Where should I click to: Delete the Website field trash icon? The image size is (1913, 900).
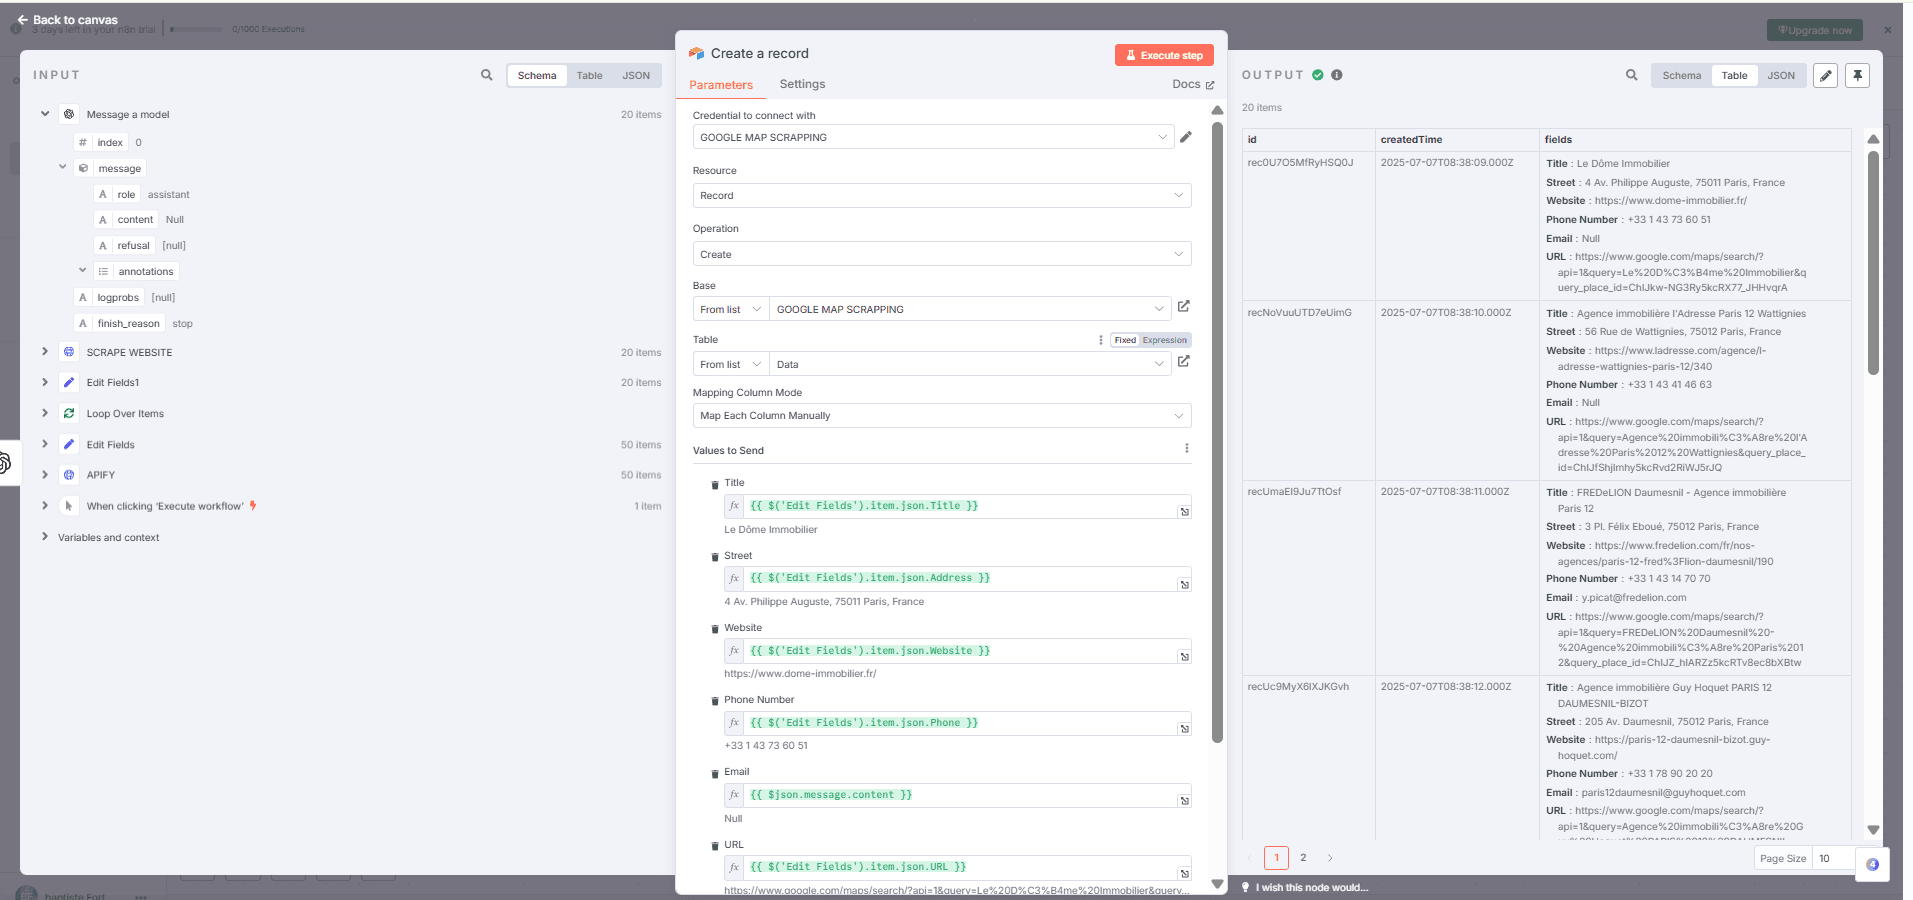point(714,629)
